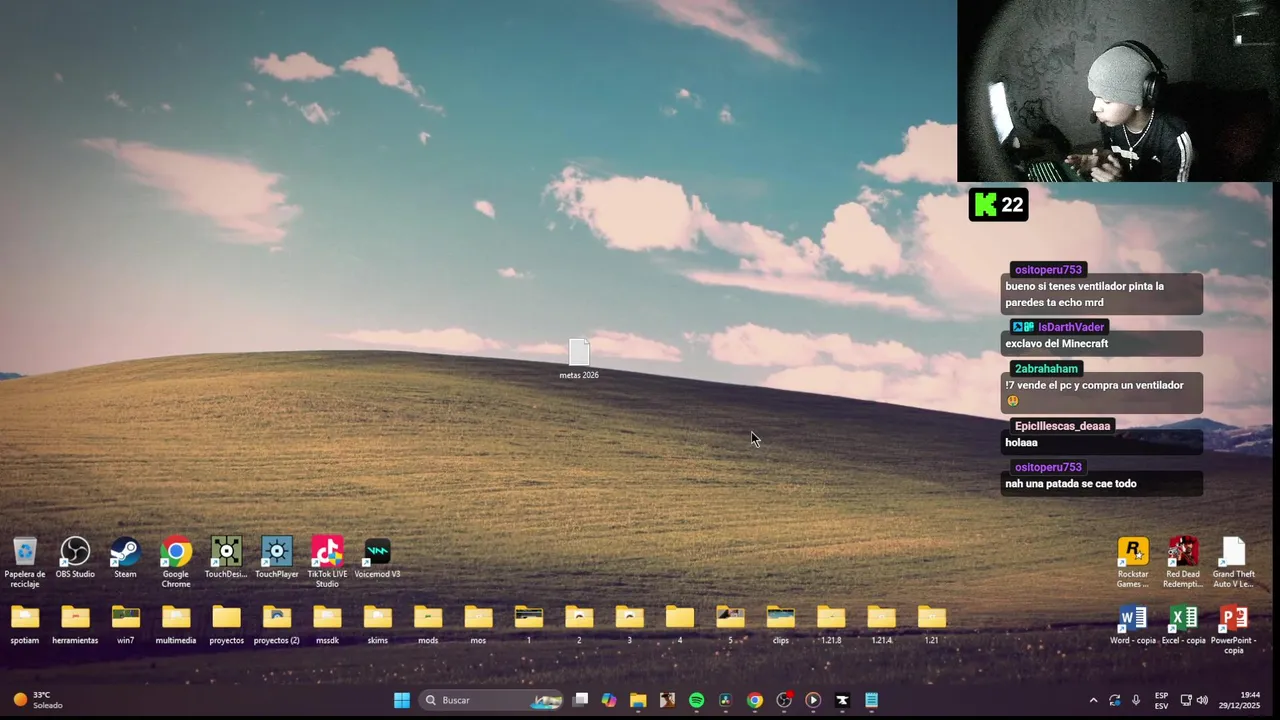Open the Steam desktop shortcut
The image size is (1280, 720).
pos(125,558)
